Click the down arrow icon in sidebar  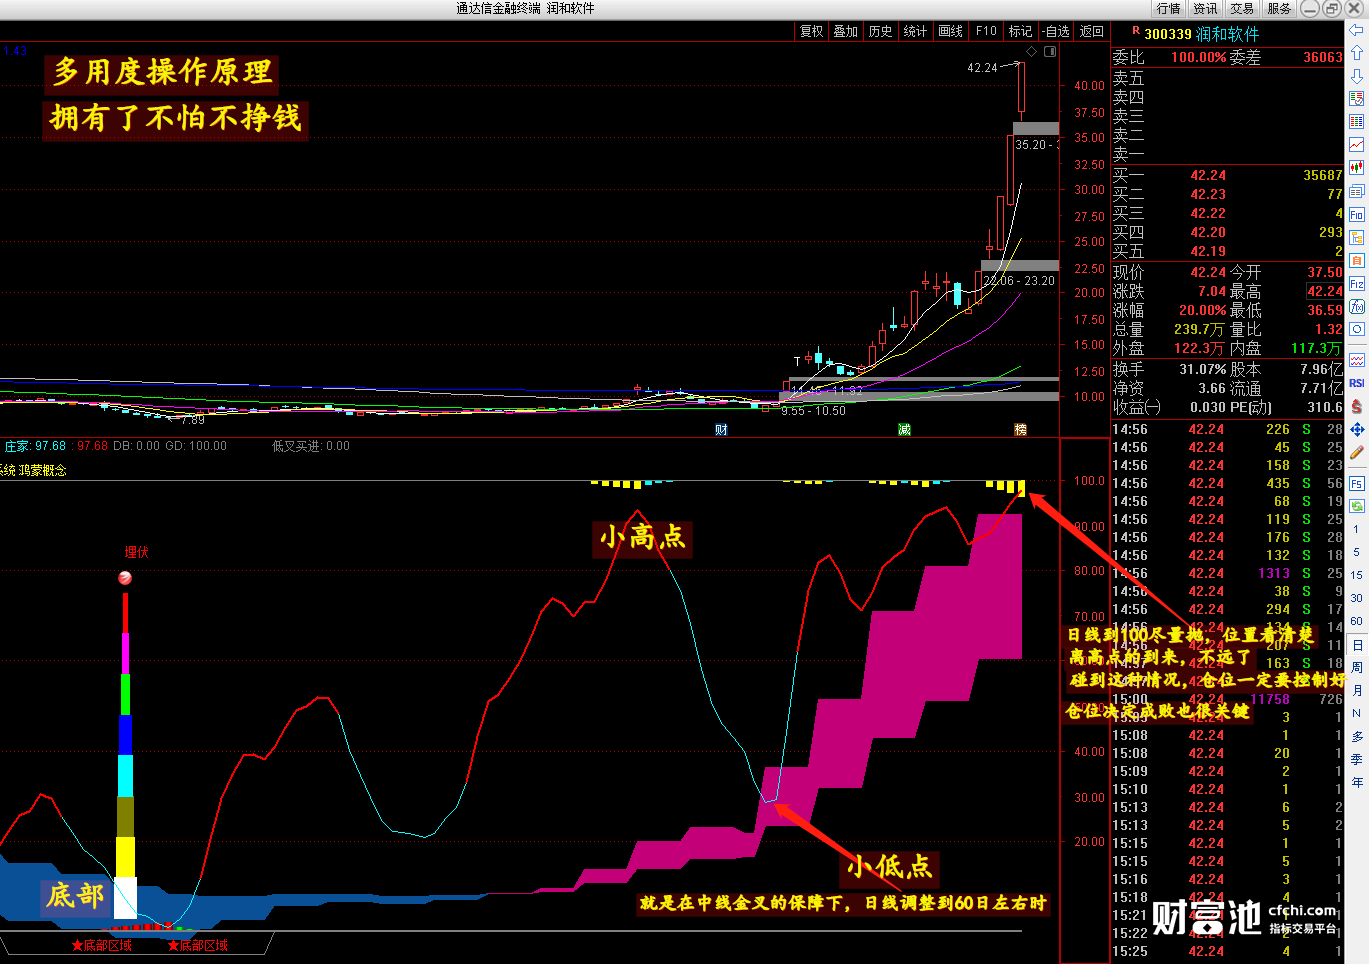click(1357, 76)
